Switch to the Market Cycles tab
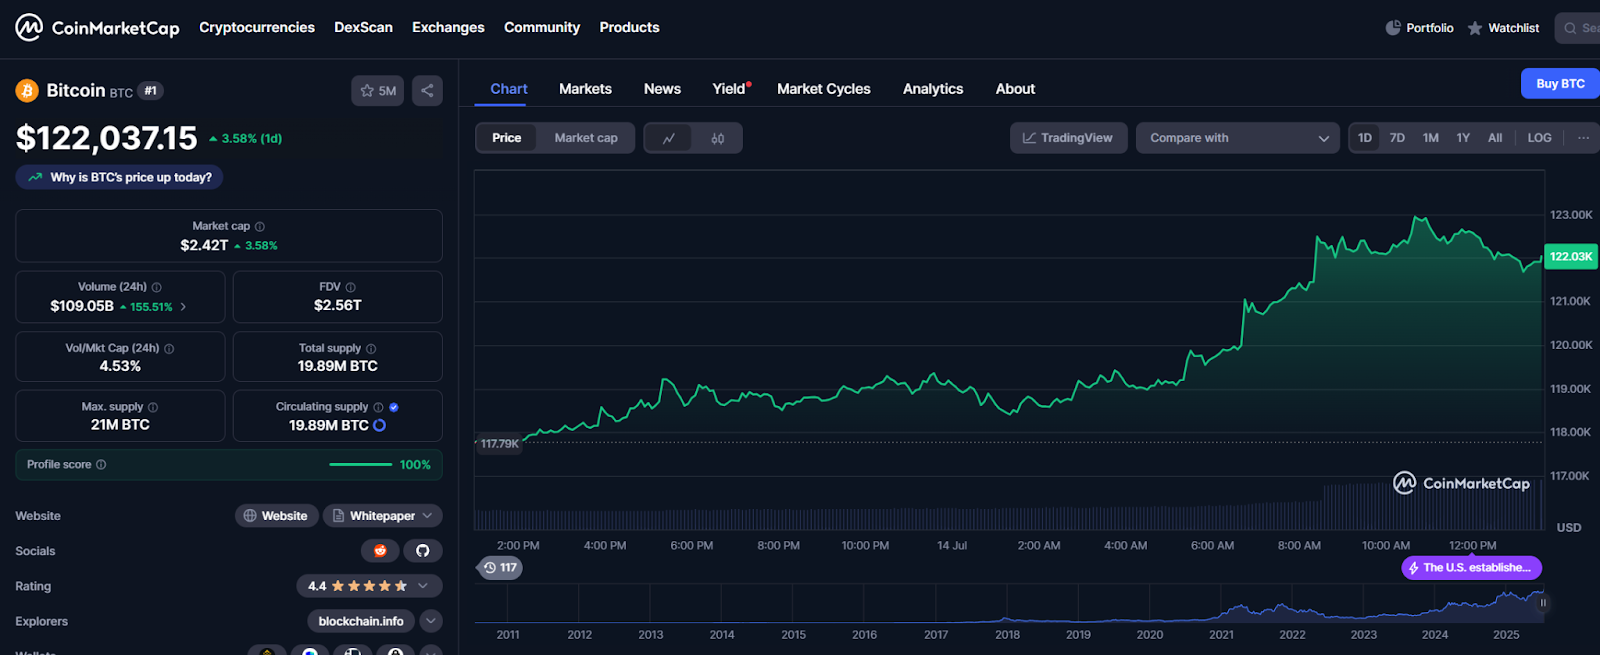 [x=824, y=89]
